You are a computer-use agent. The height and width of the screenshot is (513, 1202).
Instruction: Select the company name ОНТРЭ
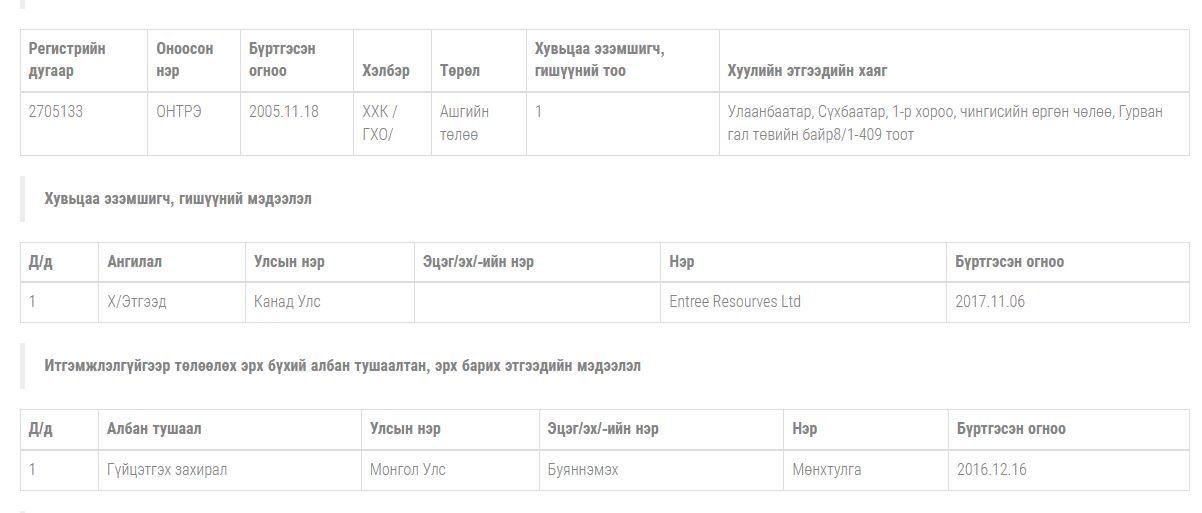(x=178, y=112)
